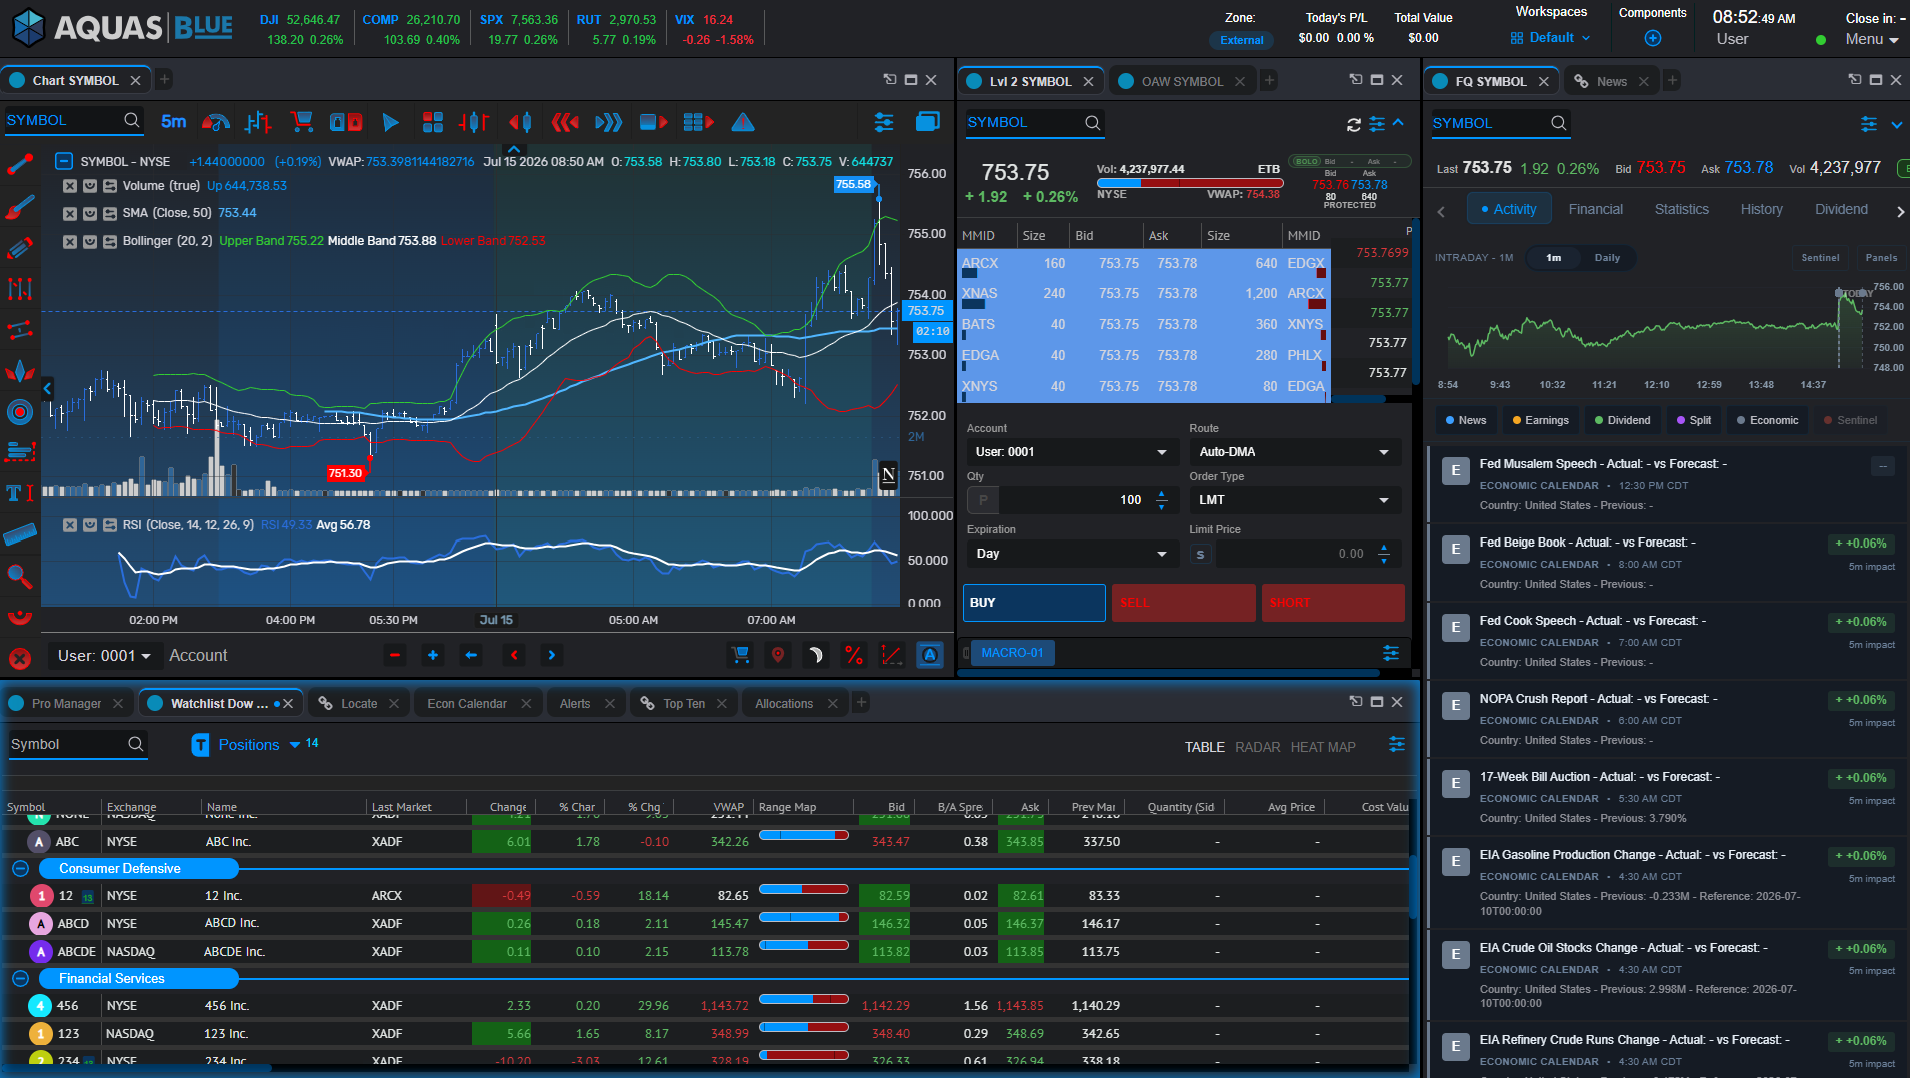Click the percent scale icon below chart
This screenshot has height=1078, width=1910.
click(x=854, y=655)
